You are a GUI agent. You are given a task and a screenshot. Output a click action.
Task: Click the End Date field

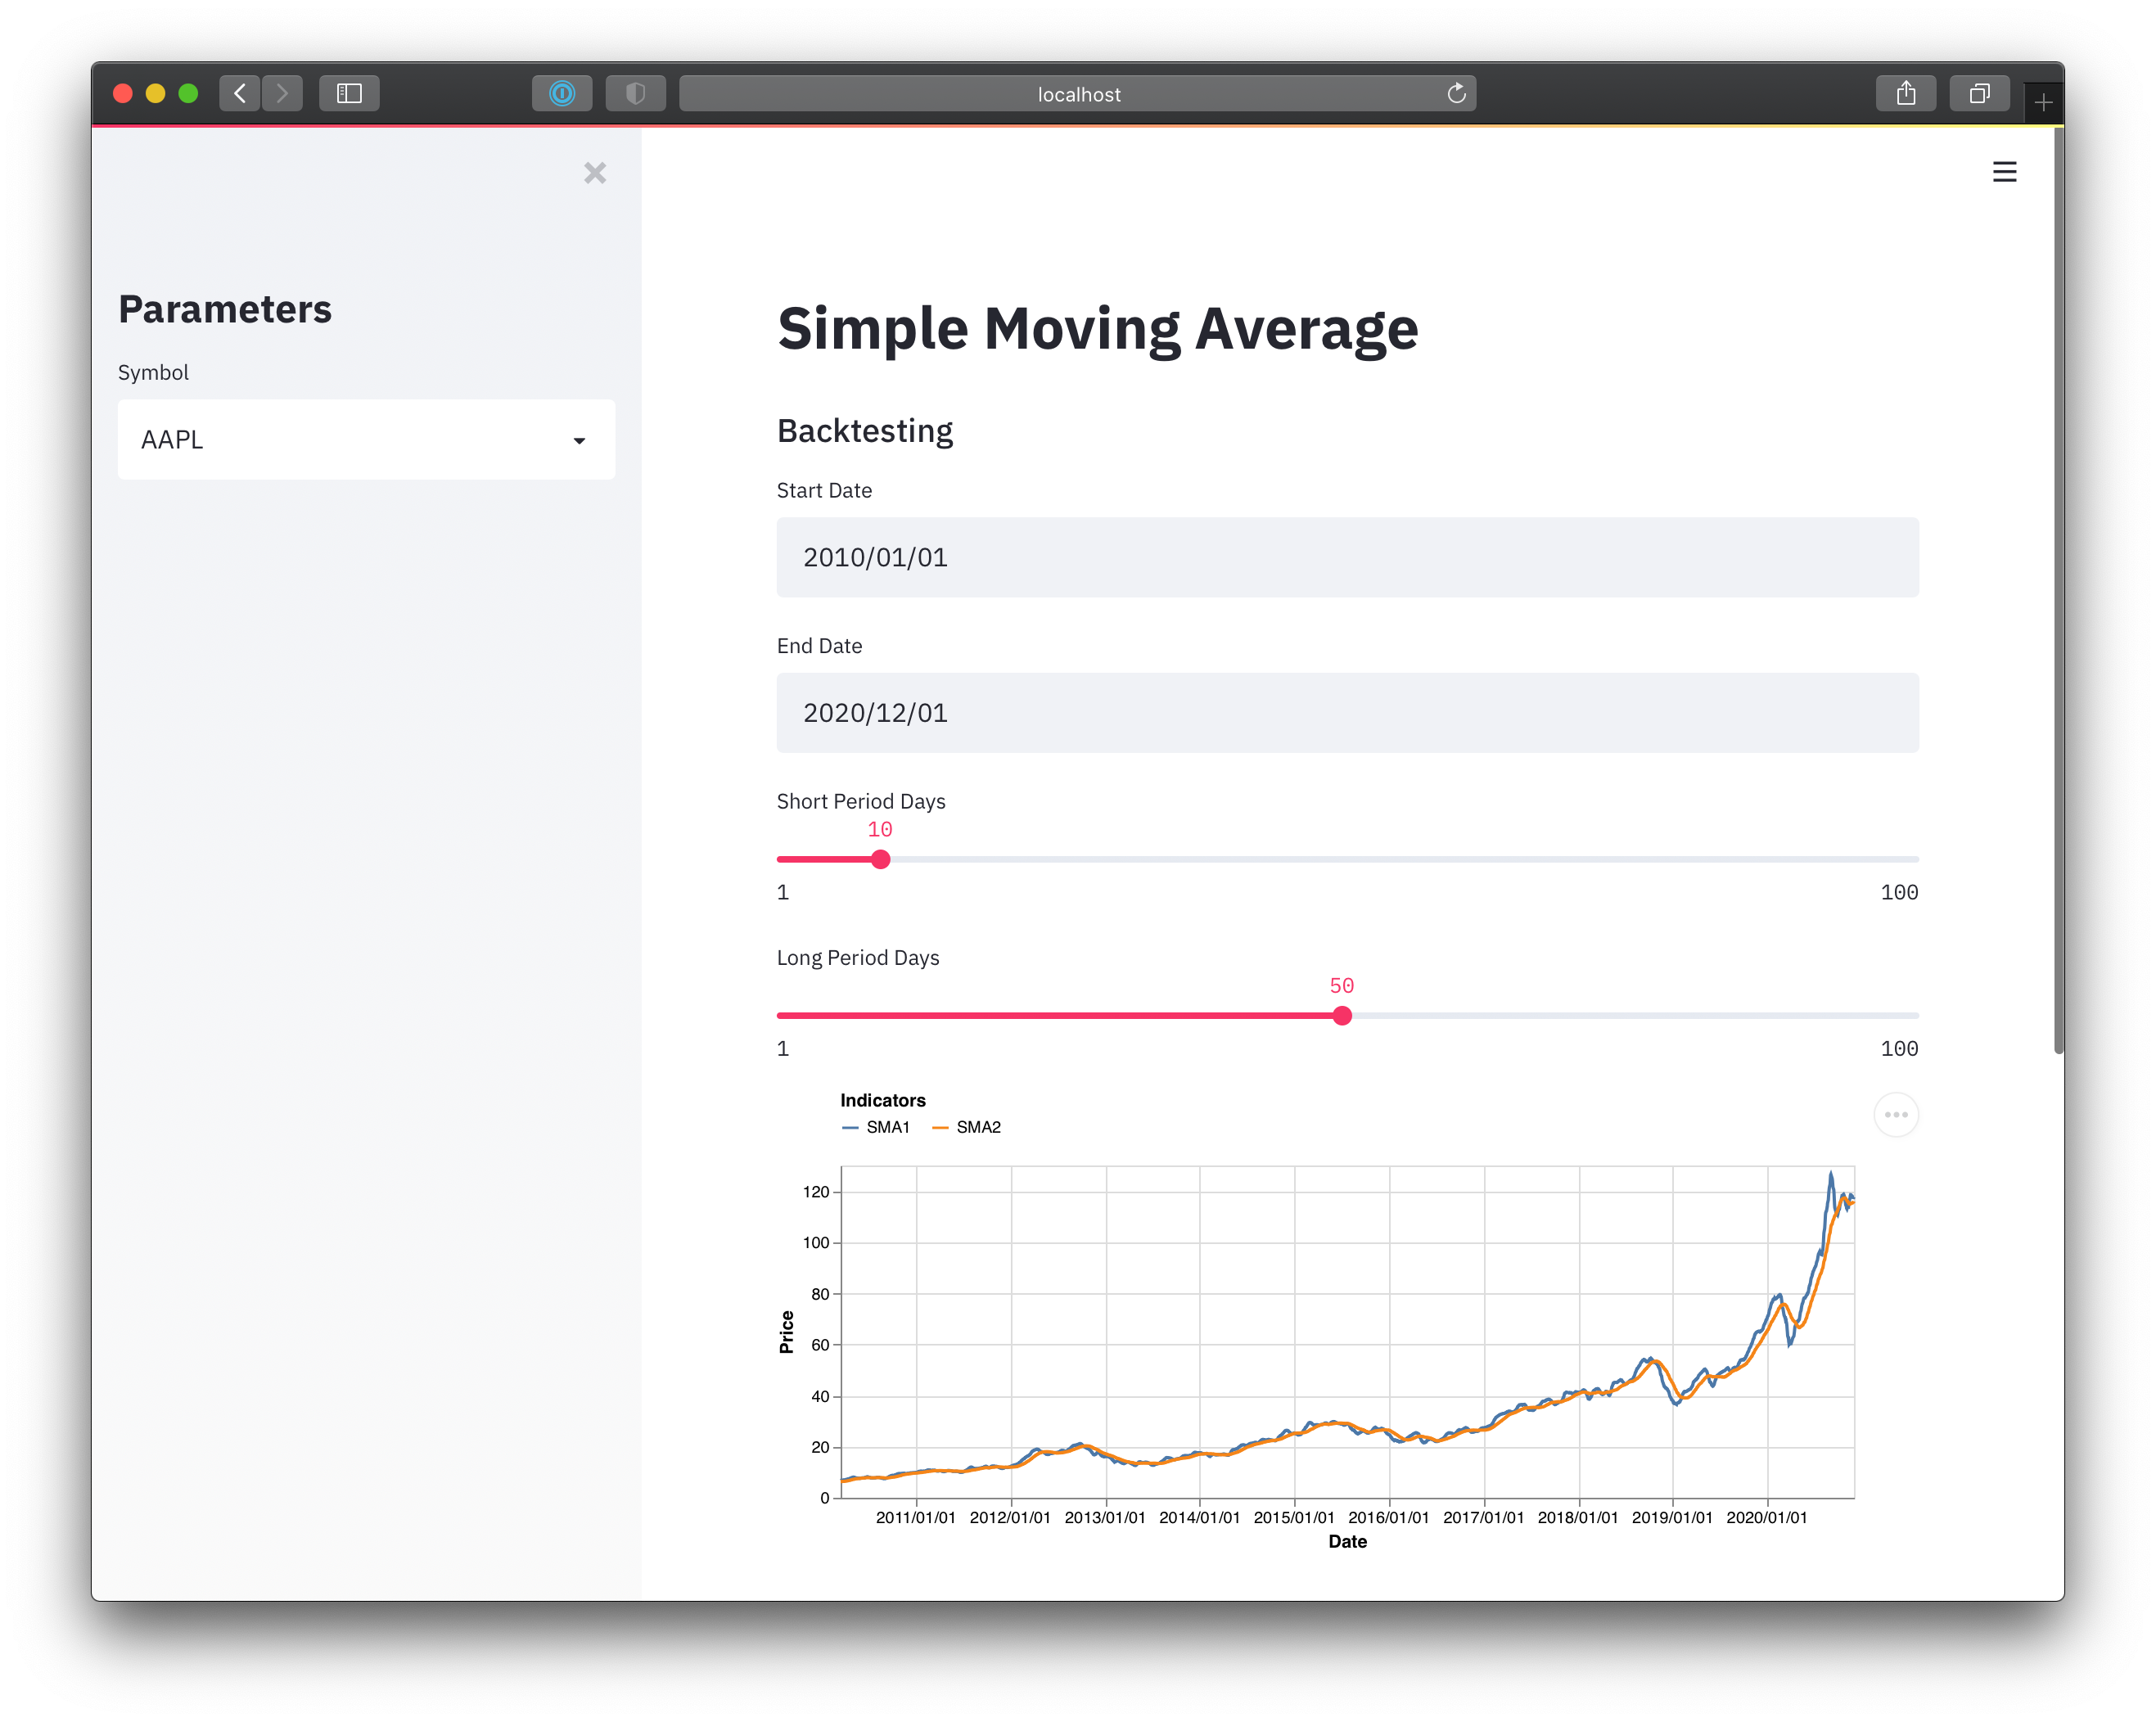[x=1347, y=712]
